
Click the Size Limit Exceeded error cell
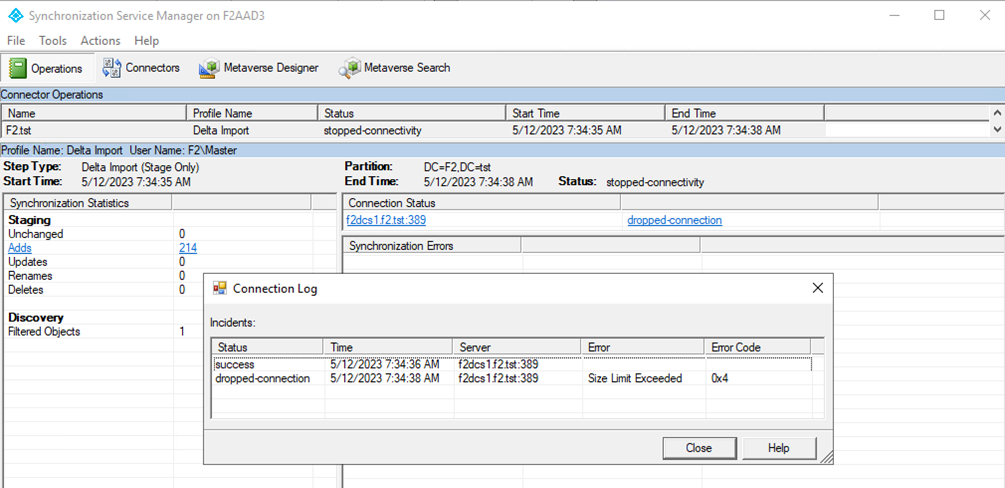[x=635, y=378]
